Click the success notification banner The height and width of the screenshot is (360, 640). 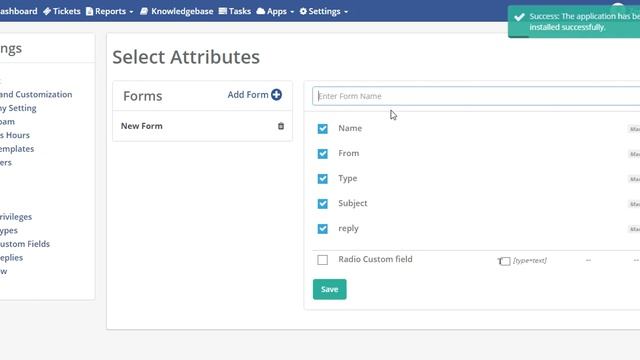(x=574, y=22)
